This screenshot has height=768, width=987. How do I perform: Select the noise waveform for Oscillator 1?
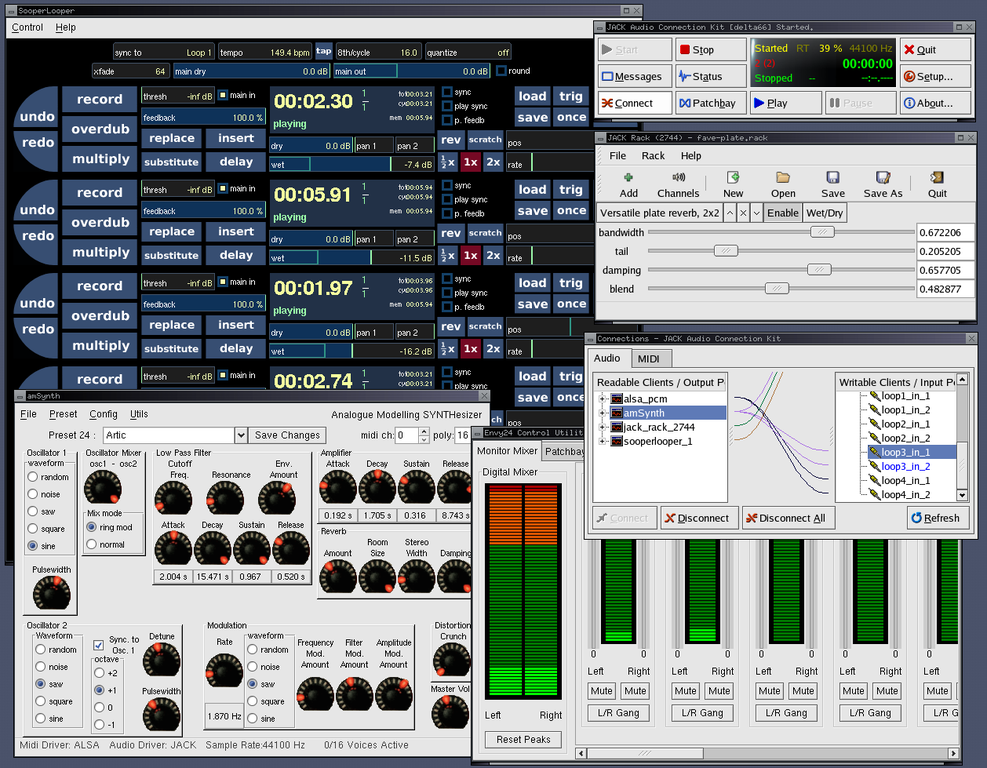point(34,494)
